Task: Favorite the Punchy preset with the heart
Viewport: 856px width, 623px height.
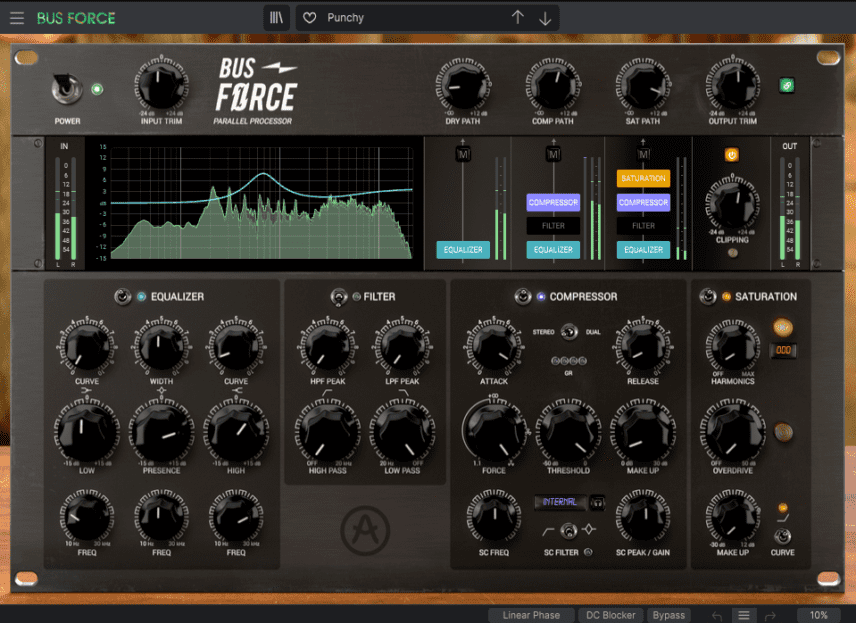Action: click(310, 18)
